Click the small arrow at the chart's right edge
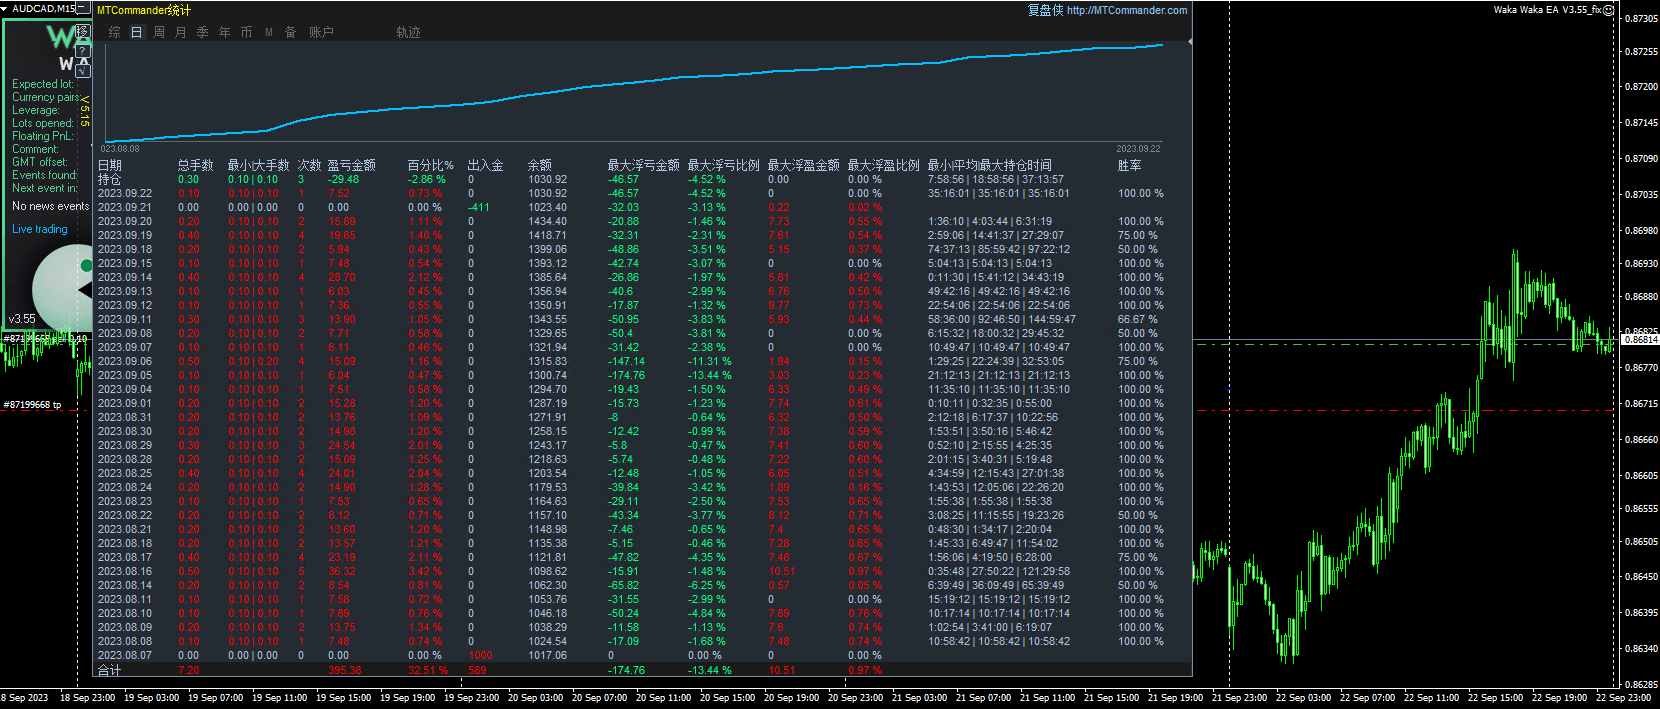Screen dimensions: 1660x709 [1189, 42]
